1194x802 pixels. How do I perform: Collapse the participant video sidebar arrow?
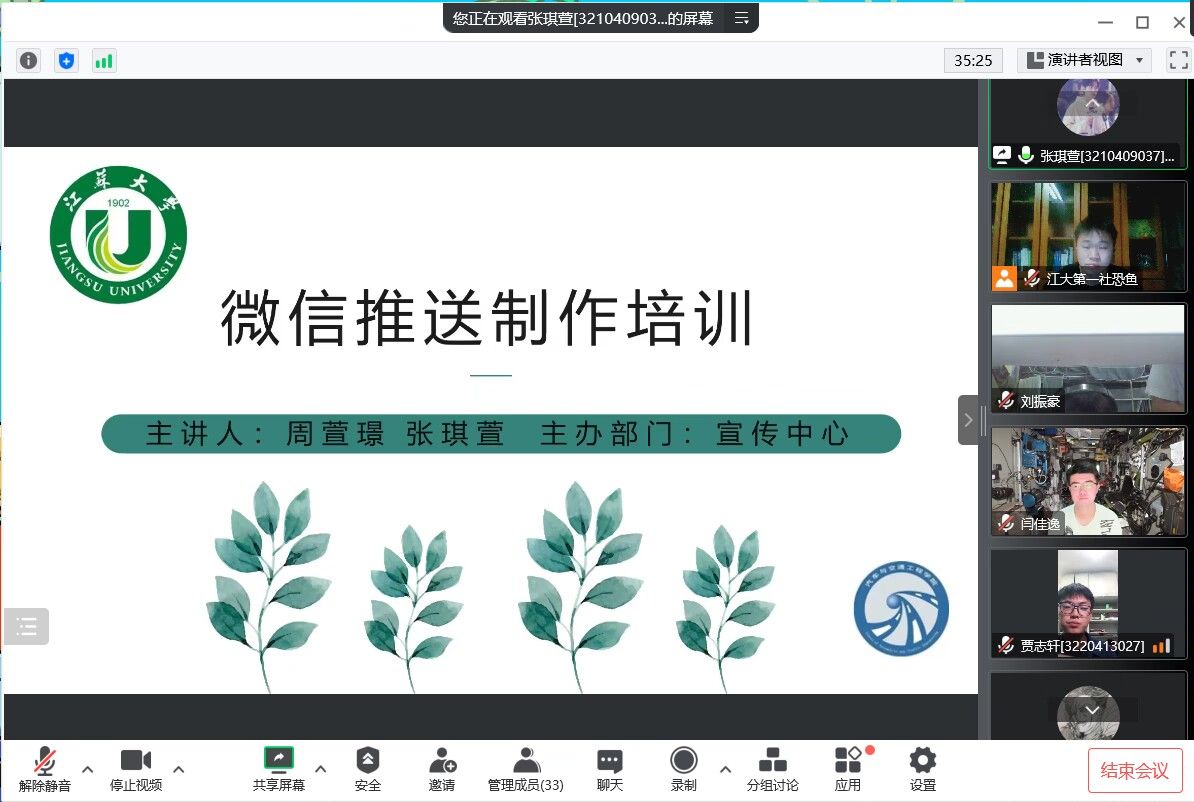(967, 420)
